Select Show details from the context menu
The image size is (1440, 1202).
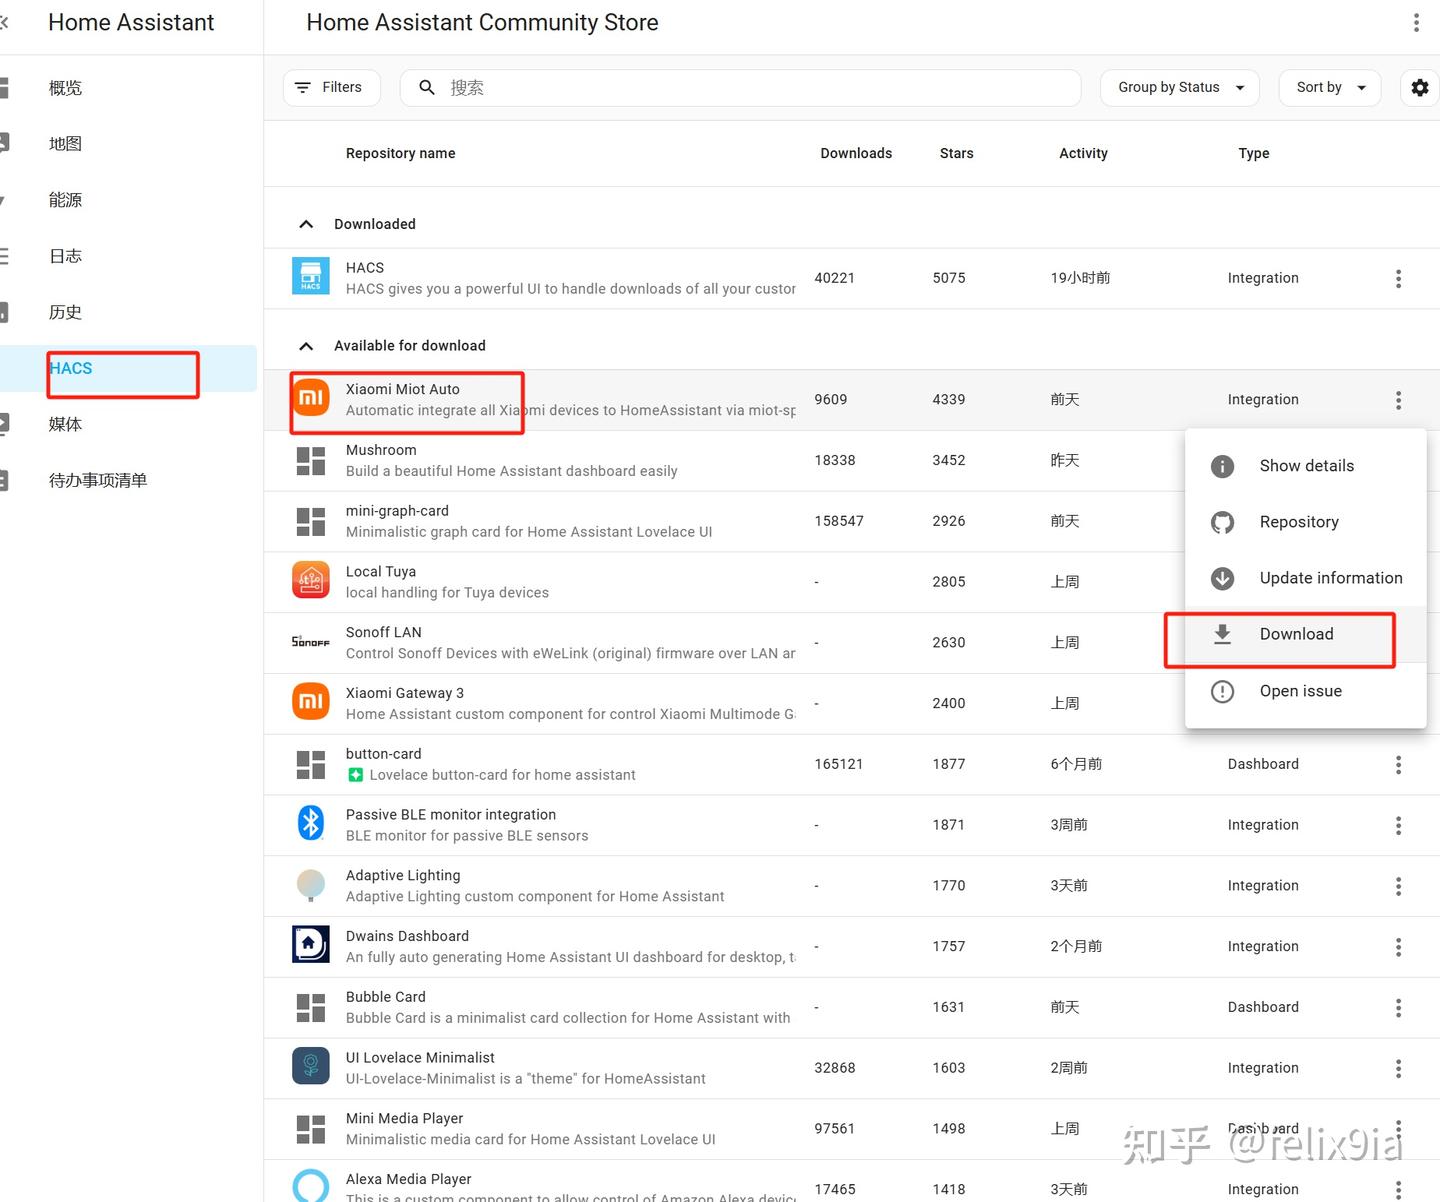tap(1306, 465)
